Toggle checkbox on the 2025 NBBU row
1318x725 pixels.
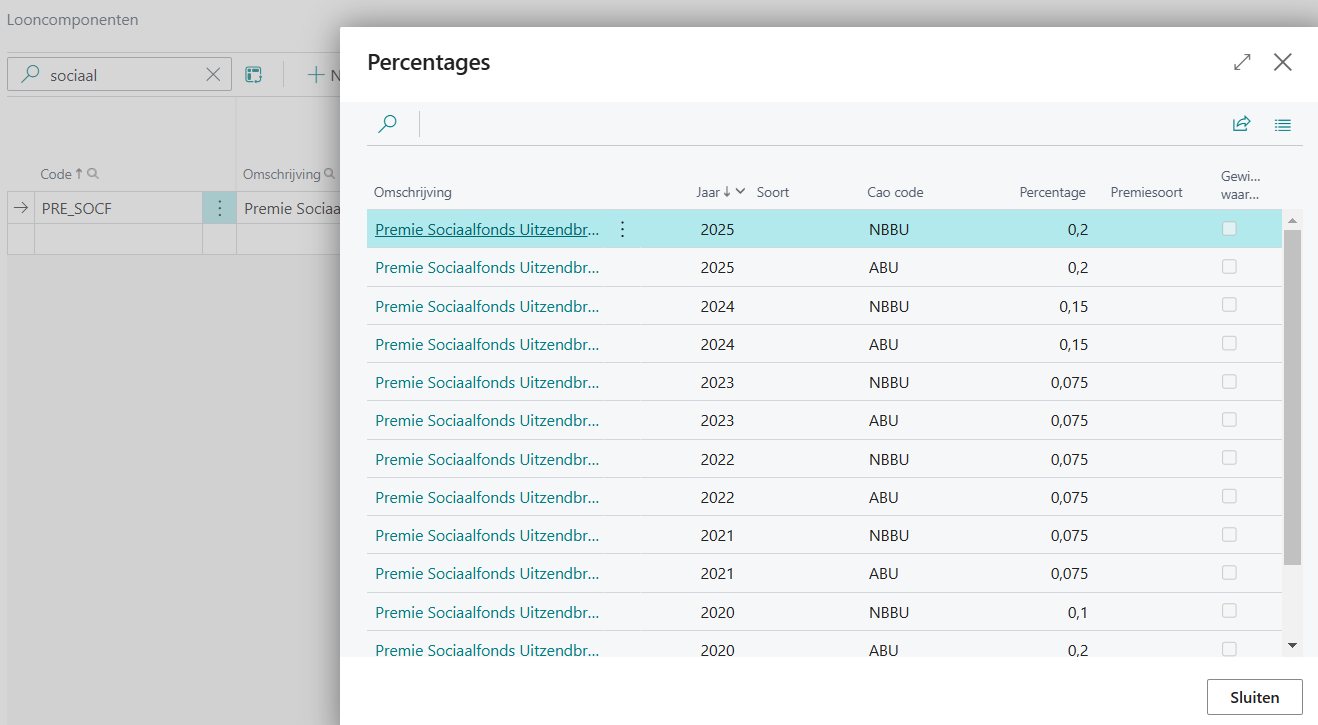[1229, 229]
